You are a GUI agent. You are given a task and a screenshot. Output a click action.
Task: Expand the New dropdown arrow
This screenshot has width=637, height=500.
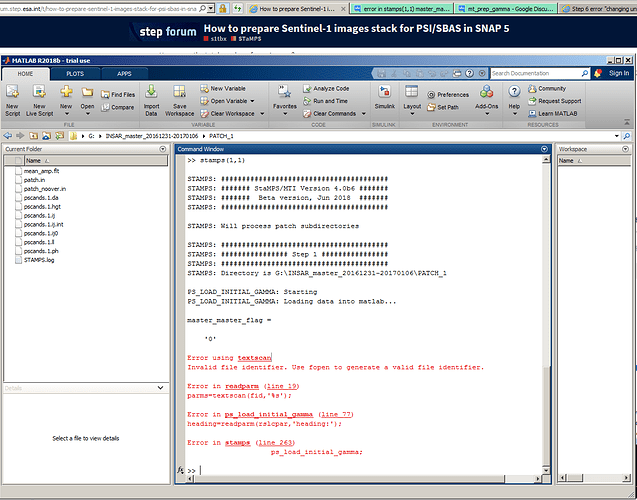[66, 114]
